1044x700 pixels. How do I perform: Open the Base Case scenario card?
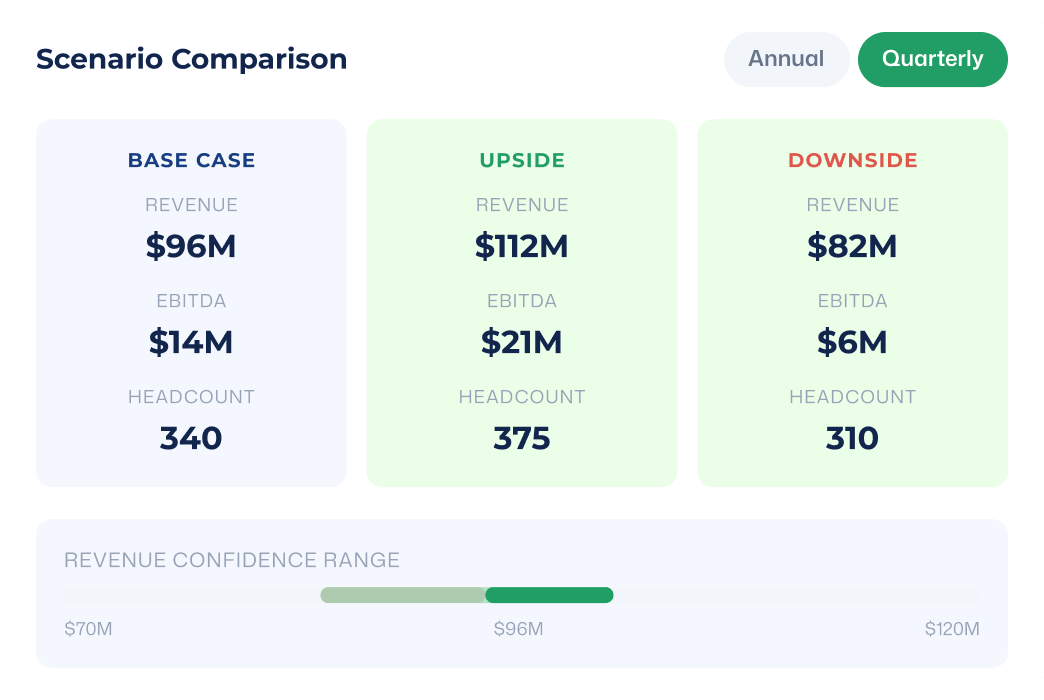click(191, 303)
